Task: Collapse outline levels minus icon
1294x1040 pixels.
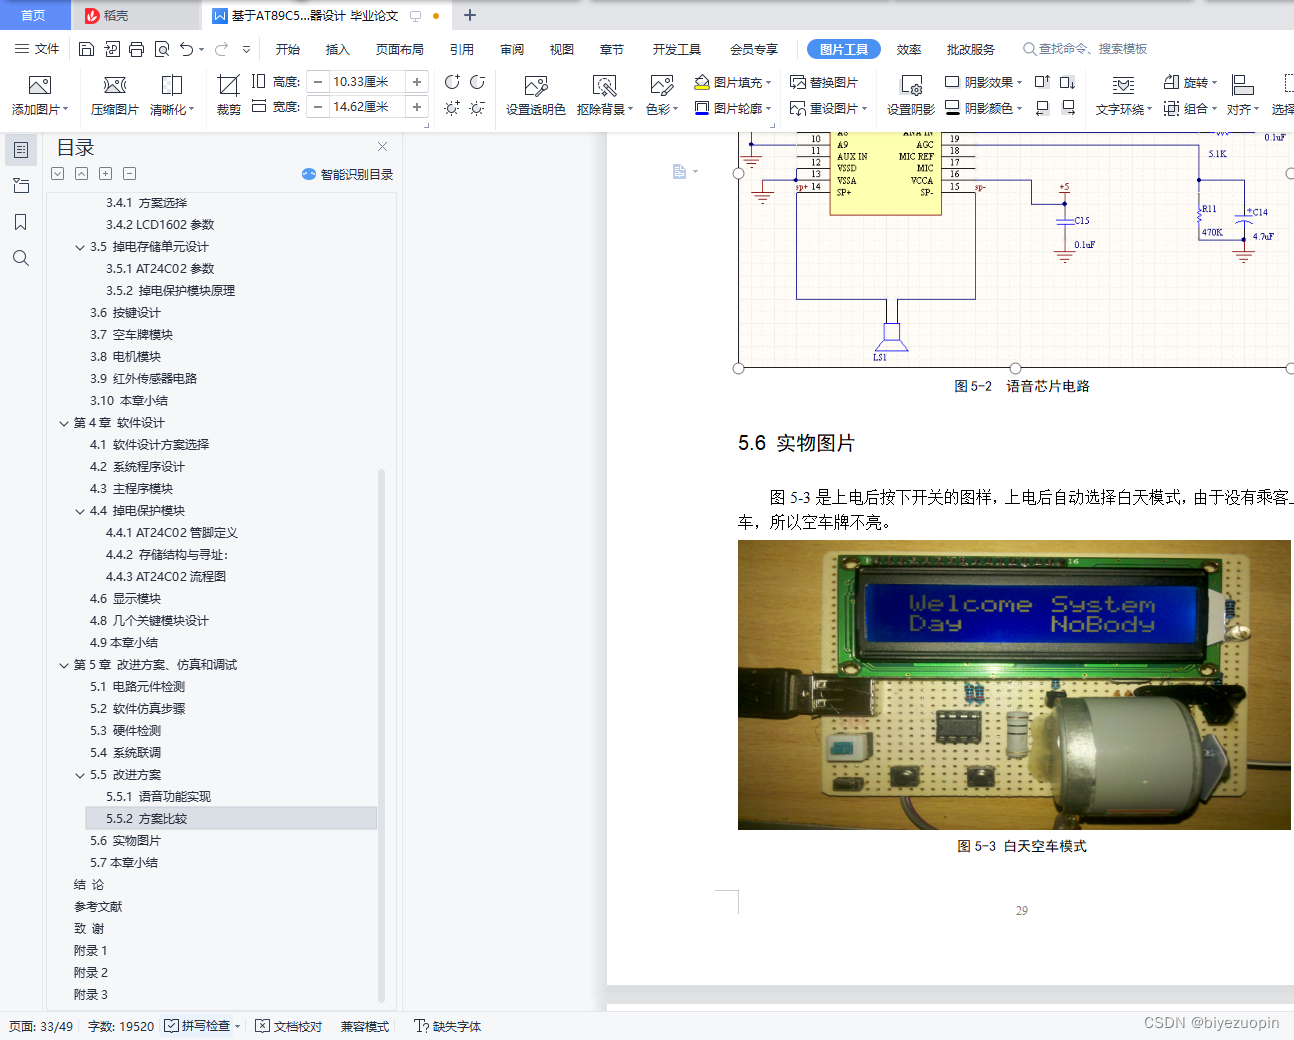Action: (129, 174)
